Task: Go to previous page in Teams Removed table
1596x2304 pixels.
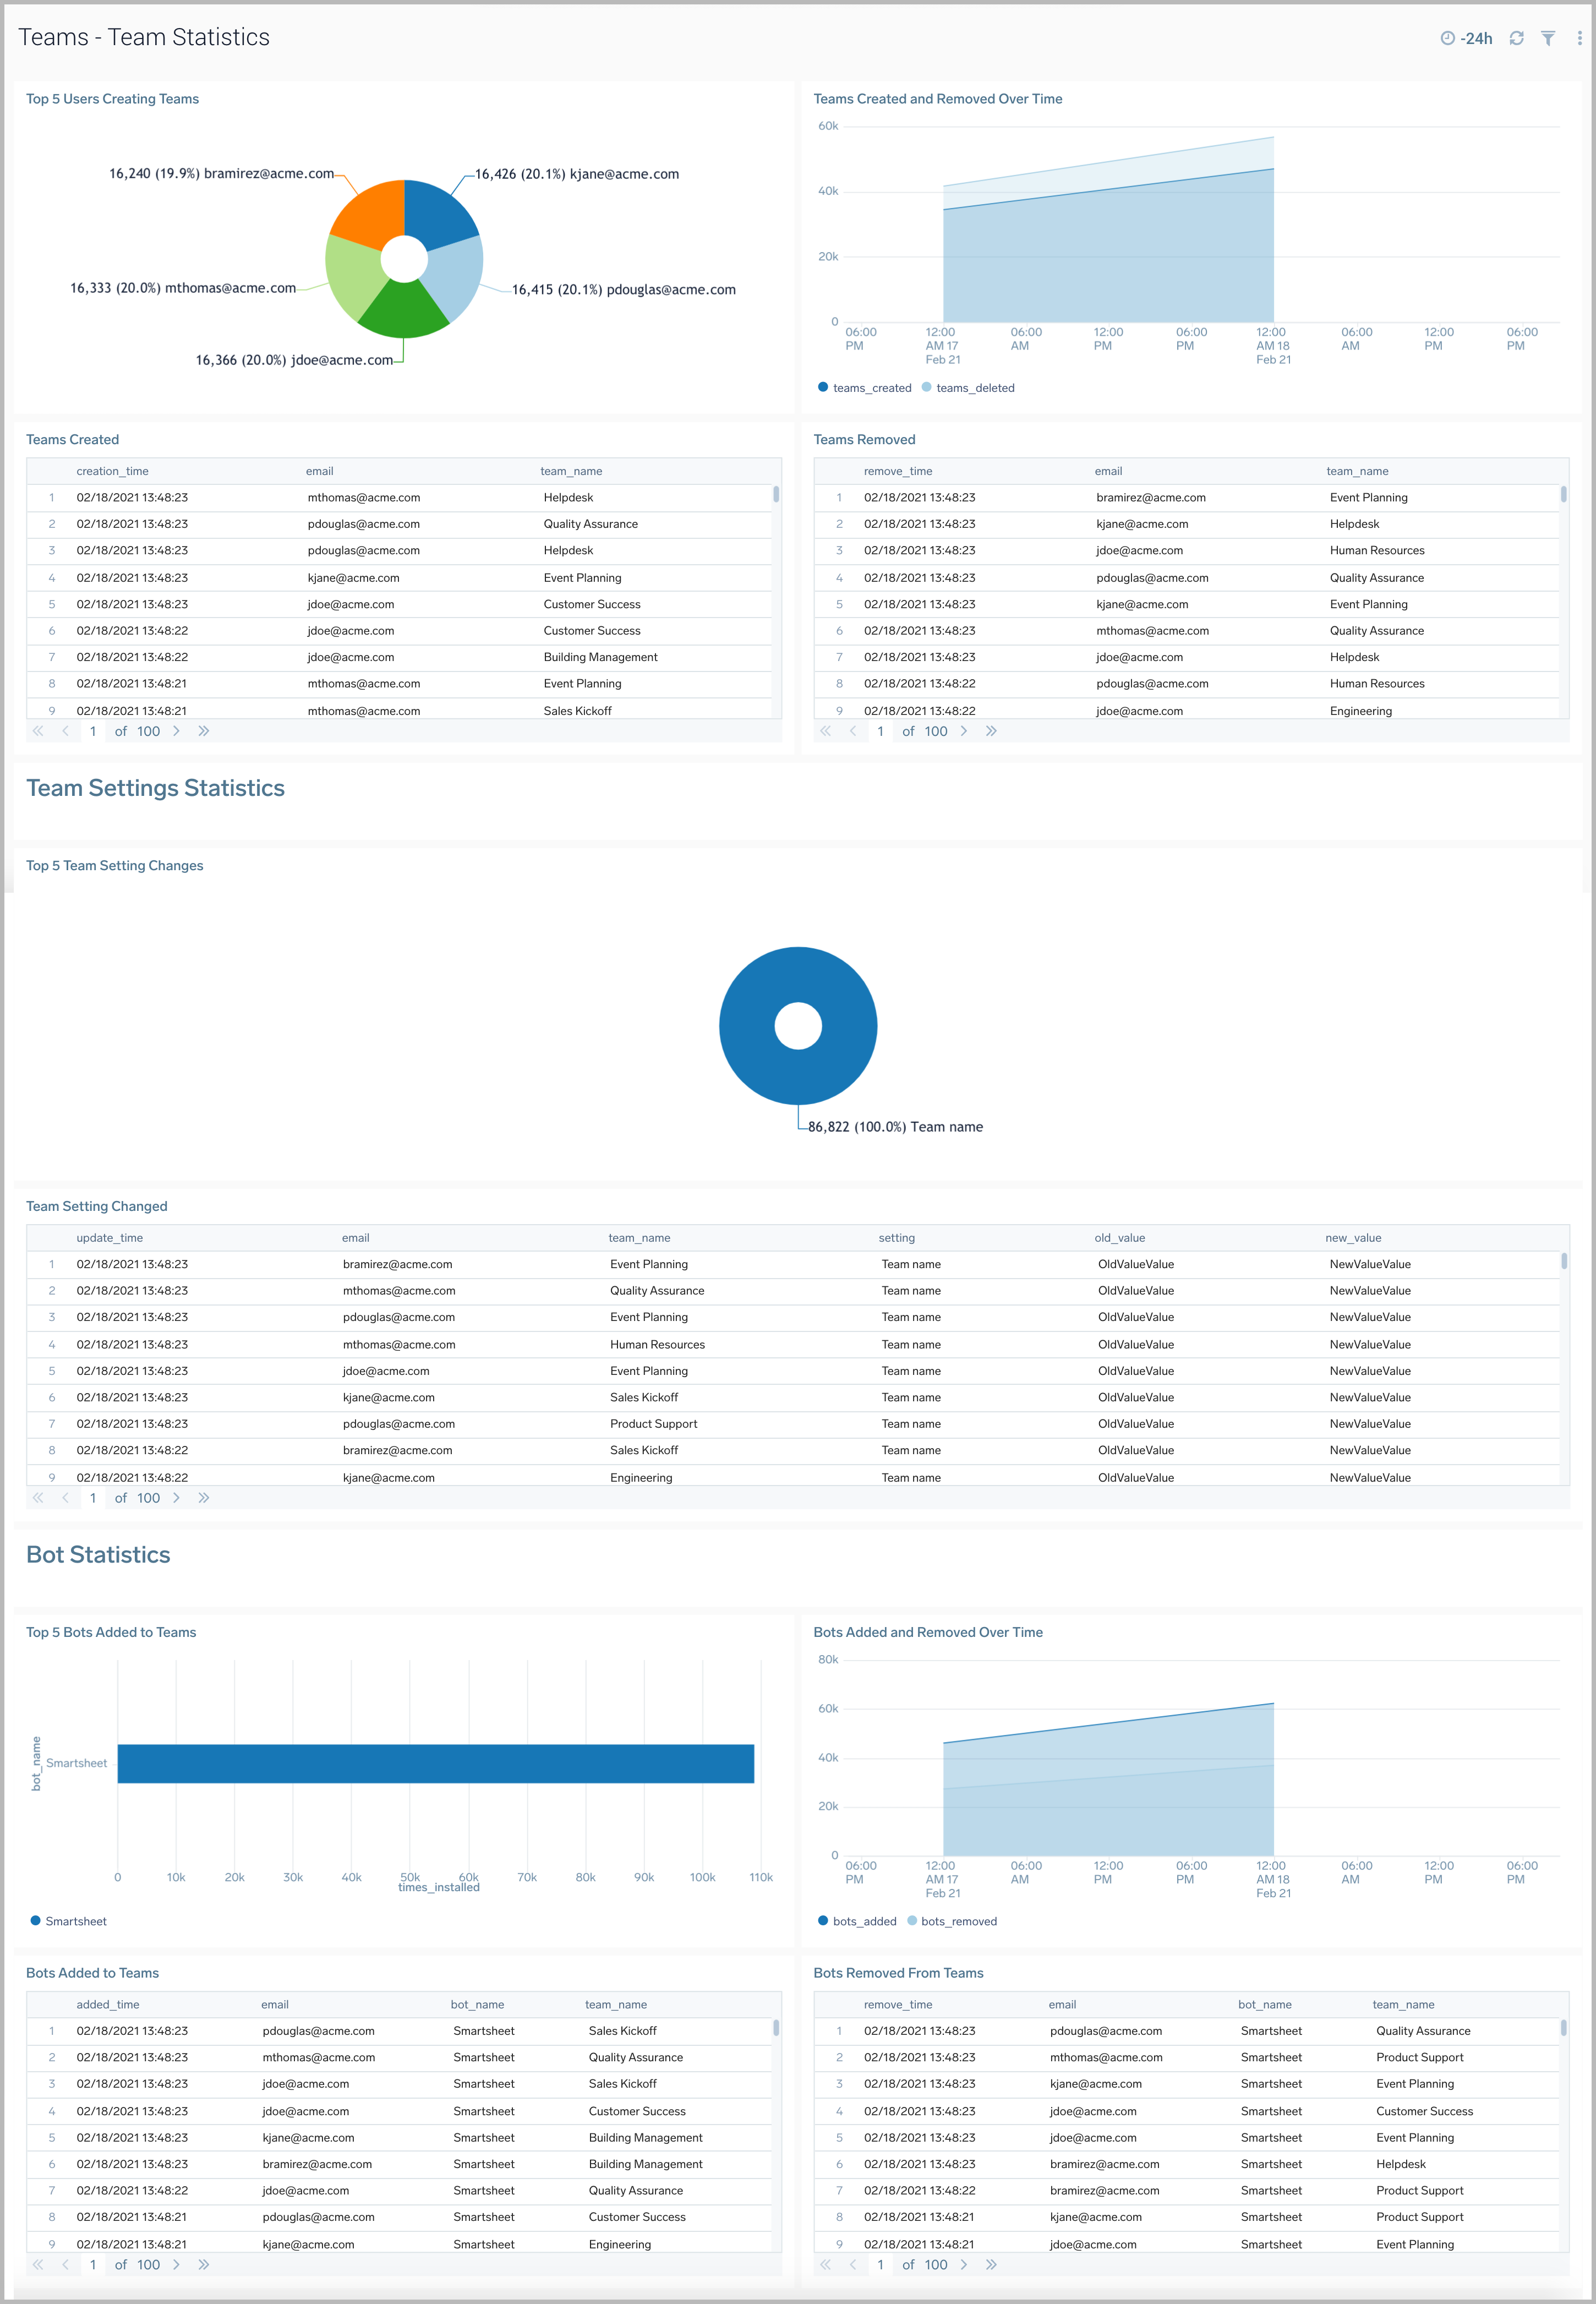Action: point(853,731)
